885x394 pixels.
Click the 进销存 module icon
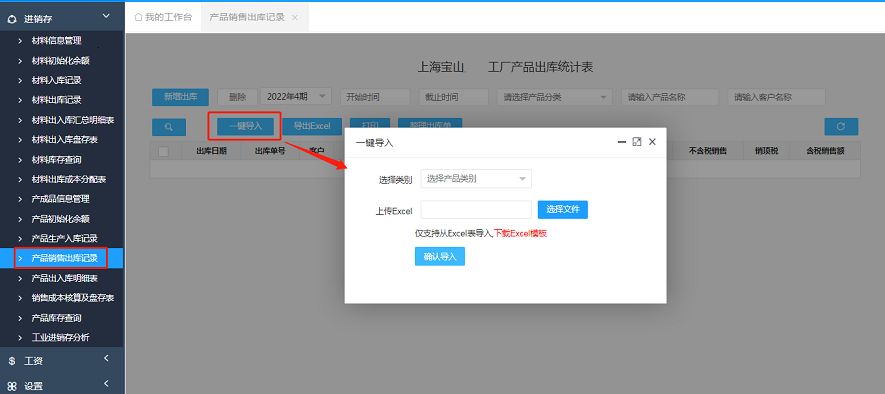[12, 19]
